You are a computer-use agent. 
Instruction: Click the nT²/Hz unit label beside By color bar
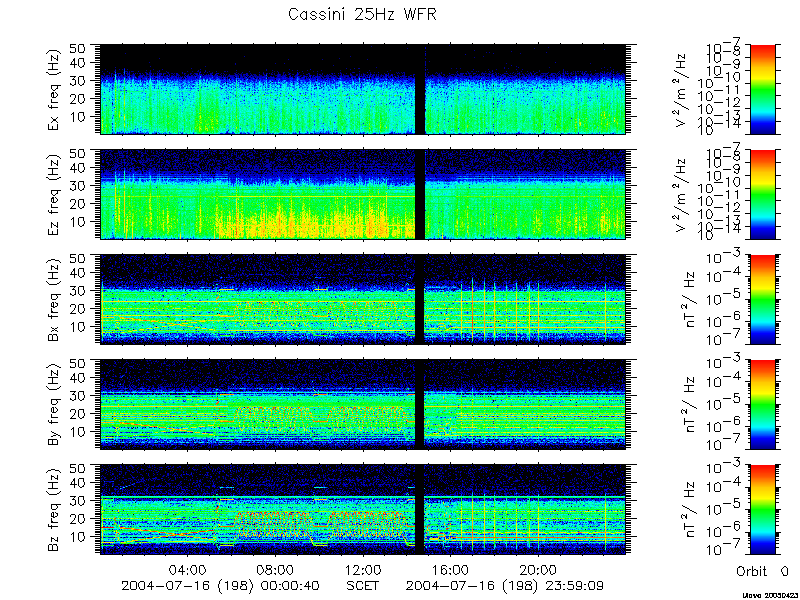pos(690,405)
